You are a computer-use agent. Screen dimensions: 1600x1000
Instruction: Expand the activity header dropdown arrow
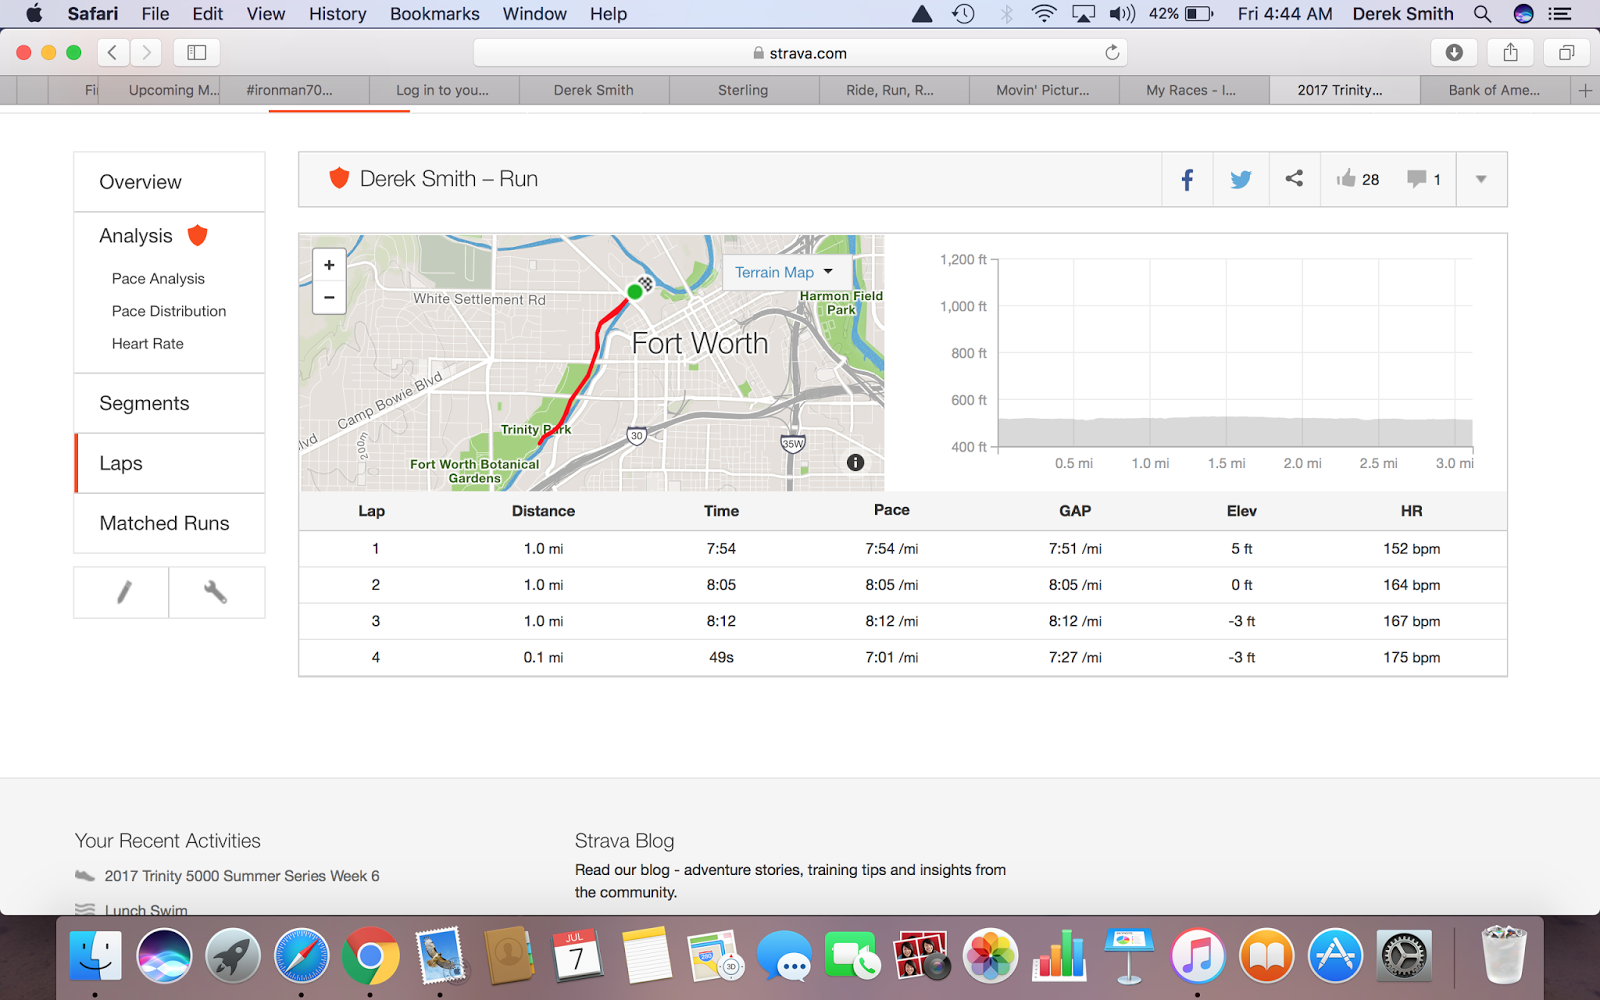coord(1481,179)
